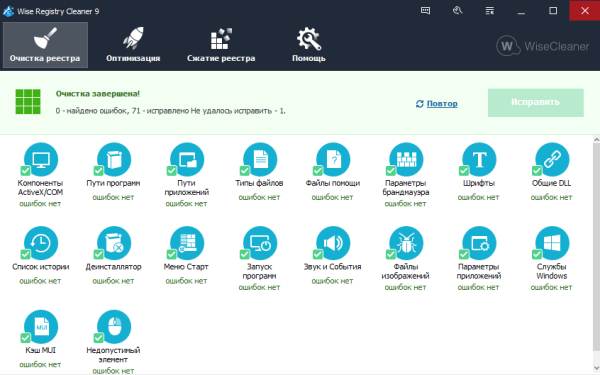Image resolution: width=600 pixels, height=375 pixels.
Task: Click 'ошибок нет' under Список истории
Action: [x=40, y=281]
